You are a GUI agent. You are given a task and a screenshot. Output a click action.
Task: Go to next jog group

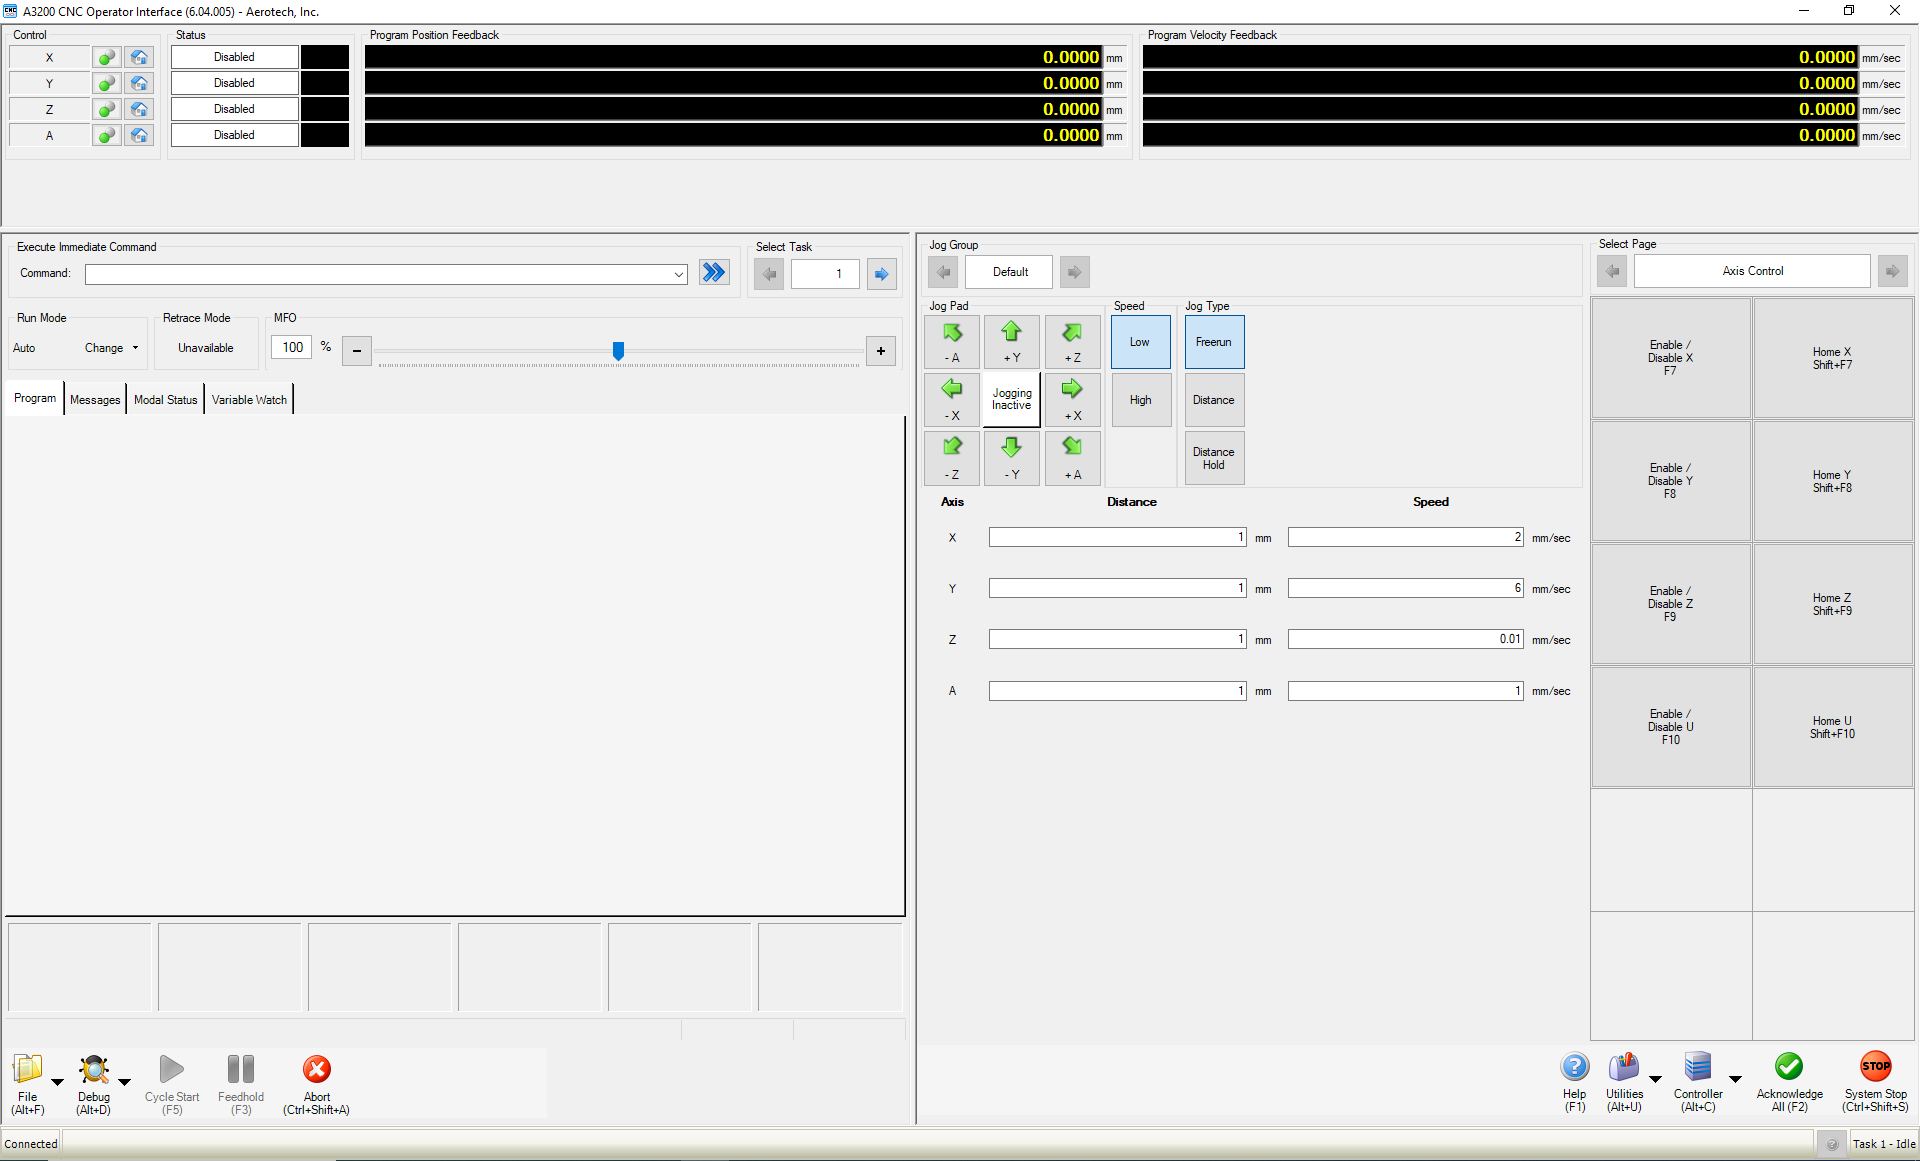point(1074,272)
